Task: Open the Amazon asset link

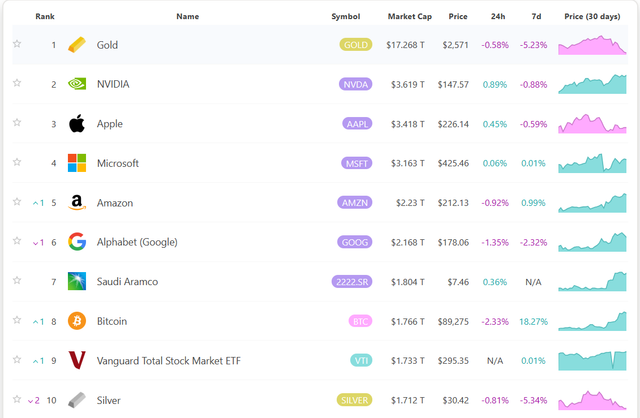Action: pyautogui.click(x=115, y=203)
